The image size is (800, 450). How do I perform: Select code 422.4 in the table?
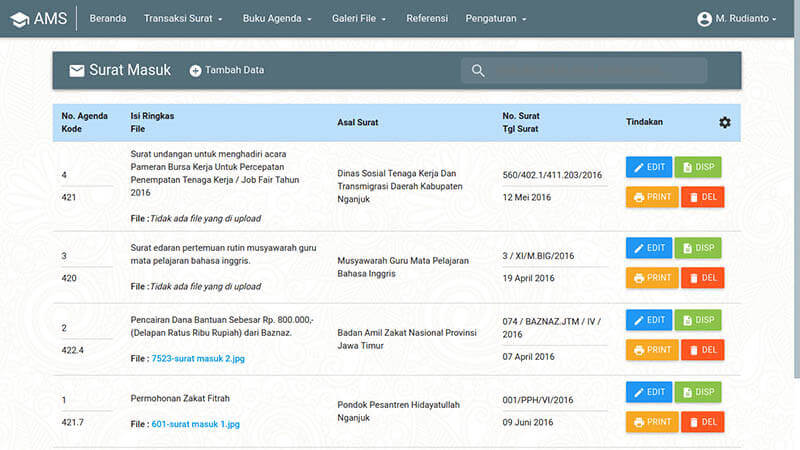coord(72,351)
